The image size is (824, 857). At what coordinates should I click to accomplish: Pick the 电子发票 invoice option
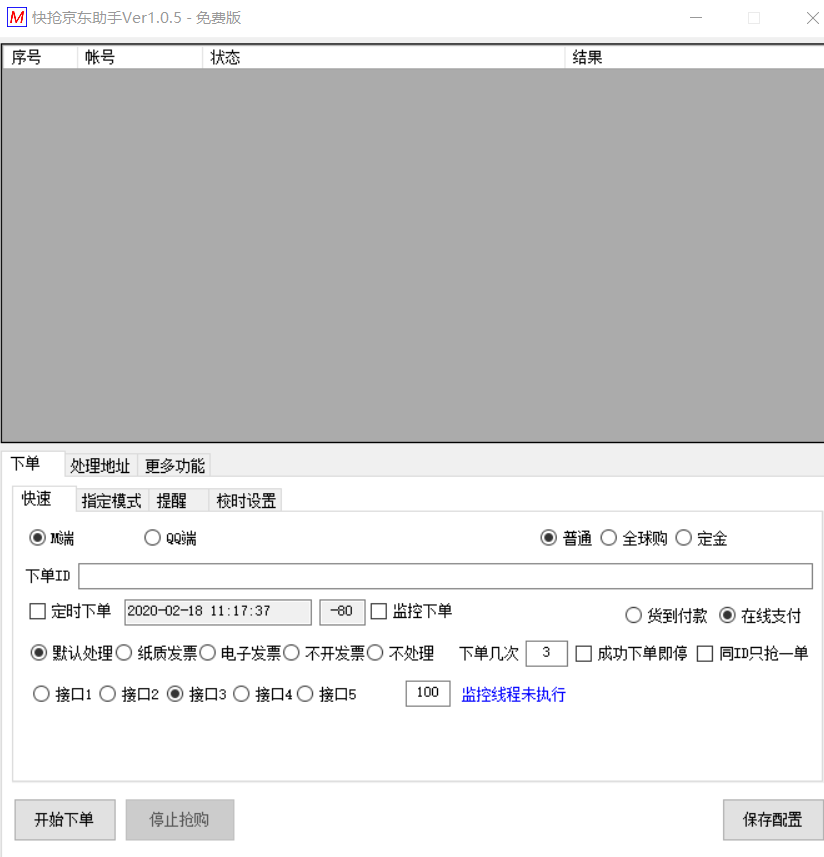208,653
